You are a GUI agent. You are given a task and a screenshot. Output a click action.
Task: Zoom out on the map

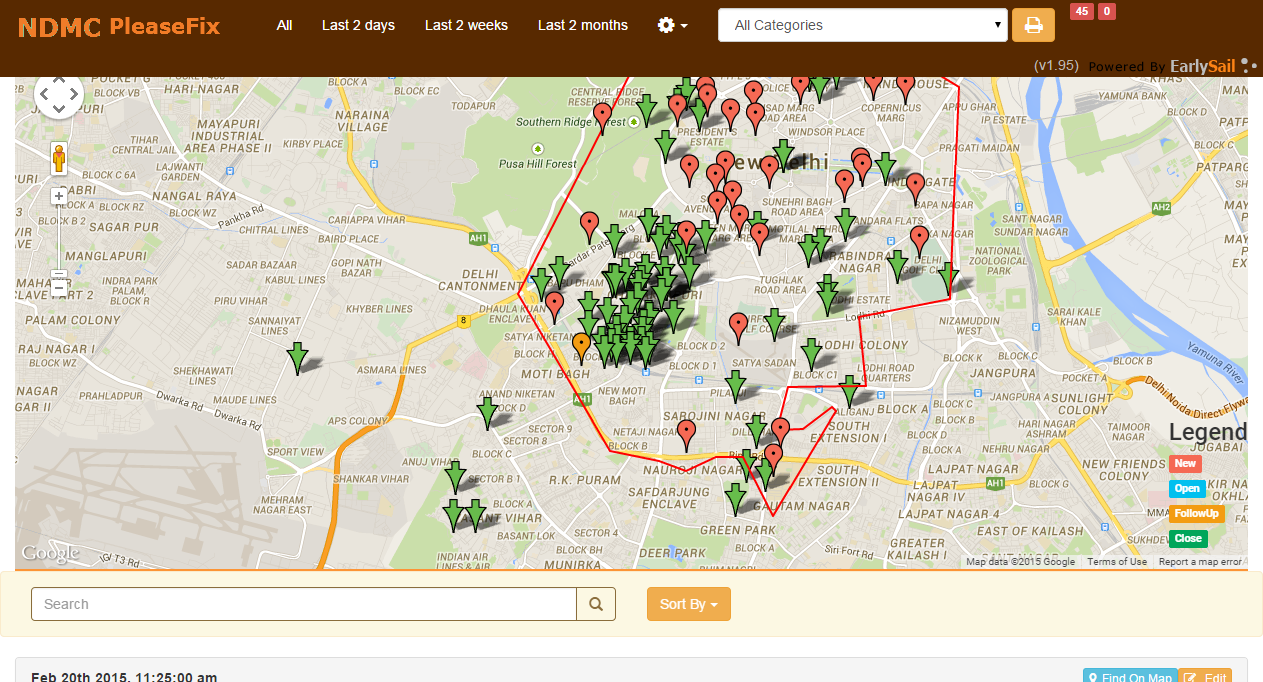[59, 288]
